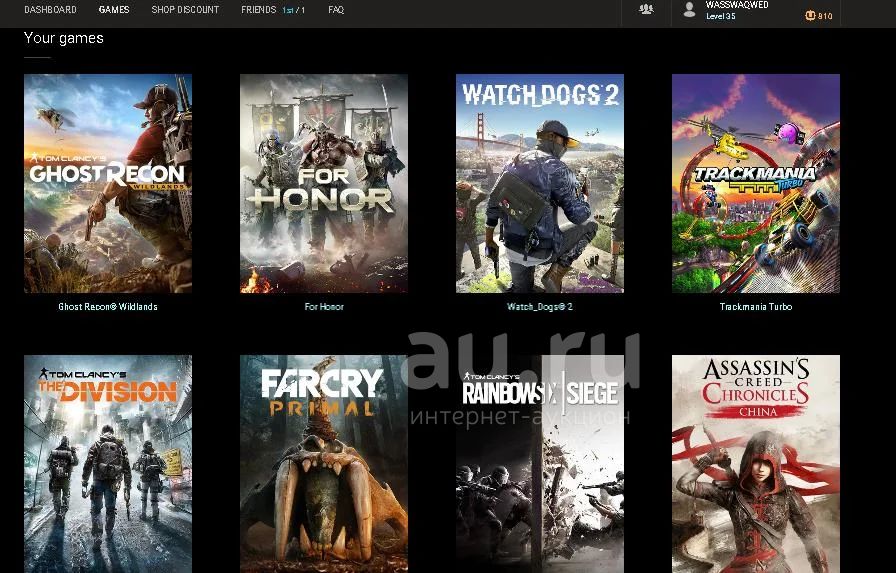Open Watch Dogs 2 cover art

click(540, 183)
